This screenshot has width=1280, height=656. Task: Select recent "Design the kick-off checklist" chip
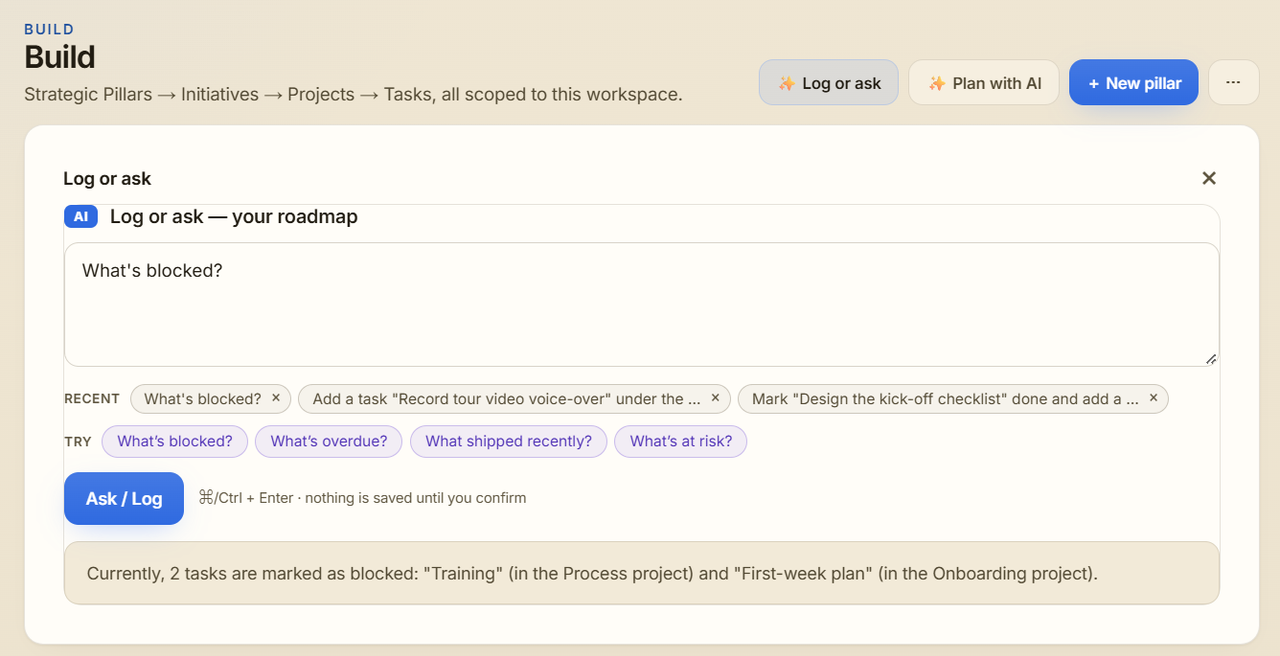[x=945, y=399]
